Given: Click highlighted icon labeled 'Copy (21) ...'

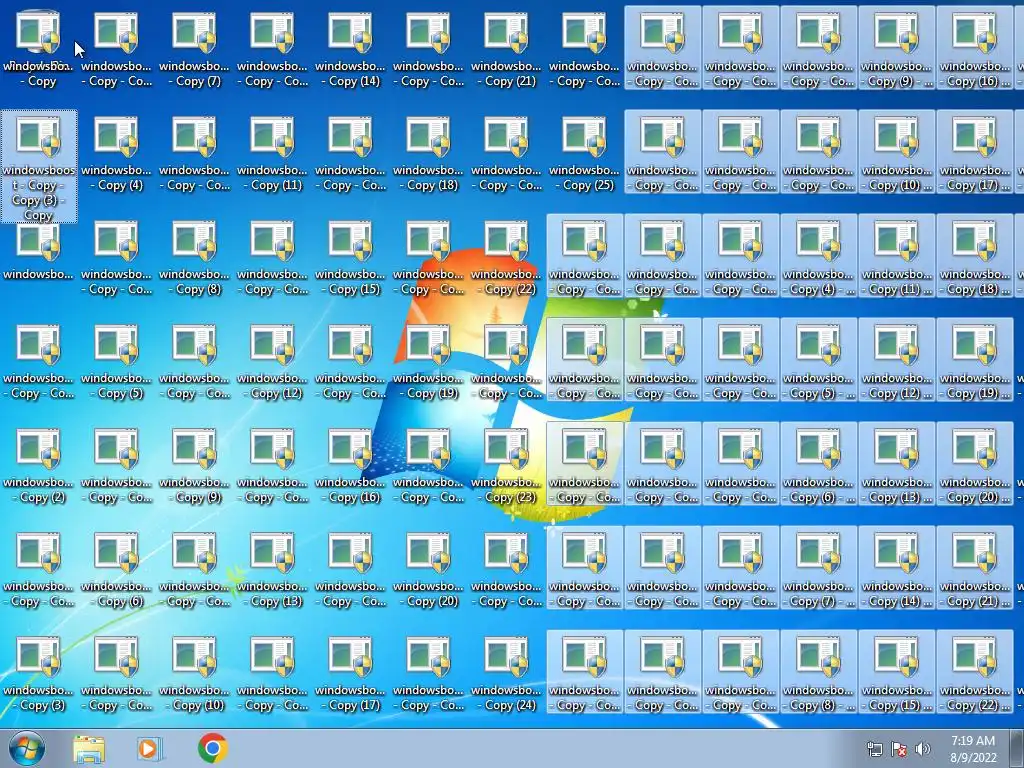Looking at the screenshot, I should pyautogui.click(x=974, y=569).
